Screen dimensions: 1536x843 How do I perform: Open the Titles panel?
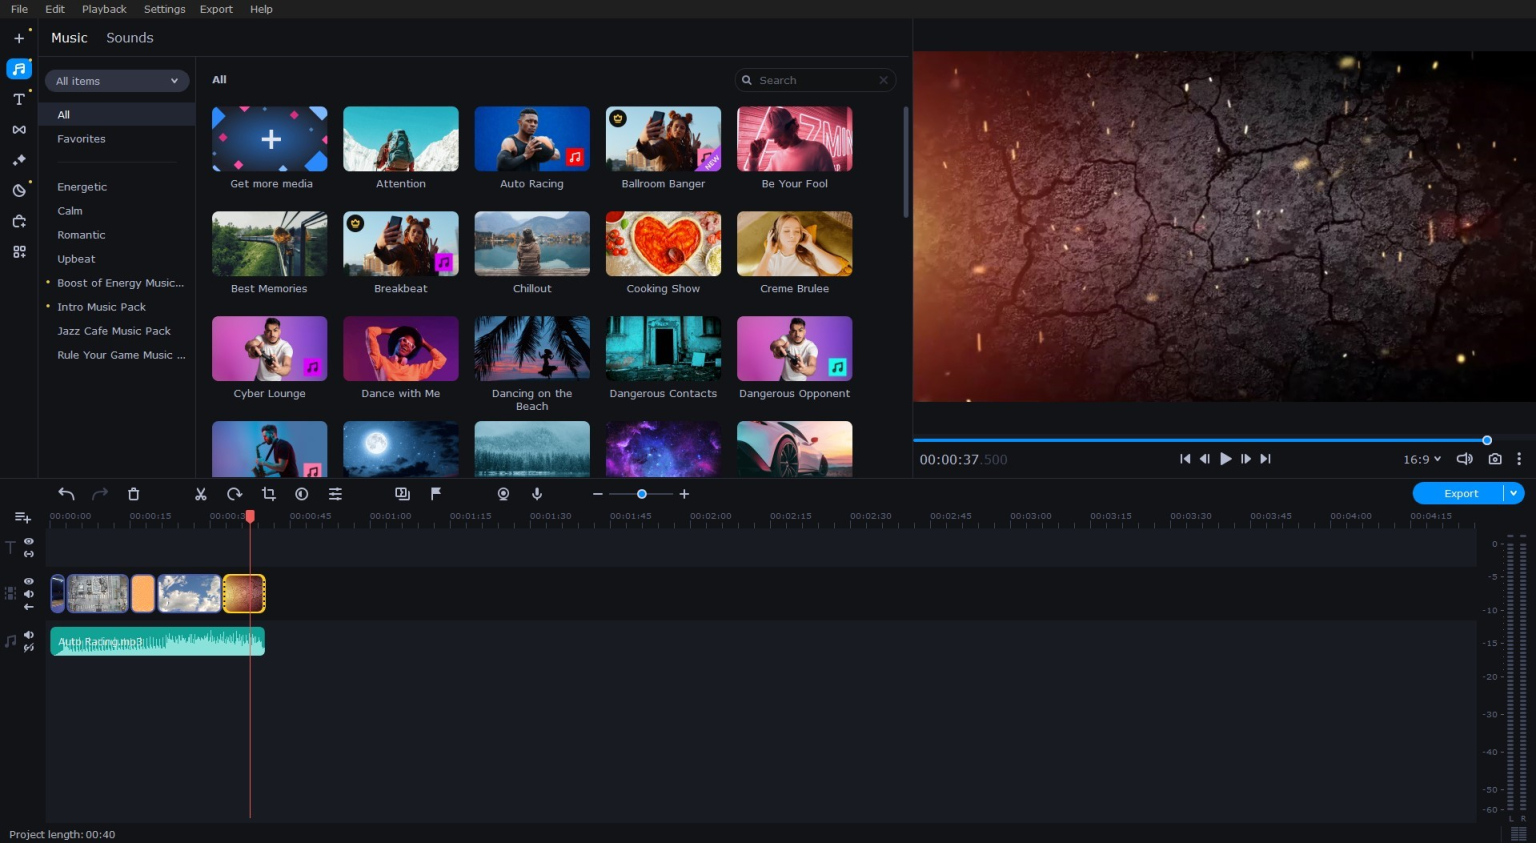(18, 99)
